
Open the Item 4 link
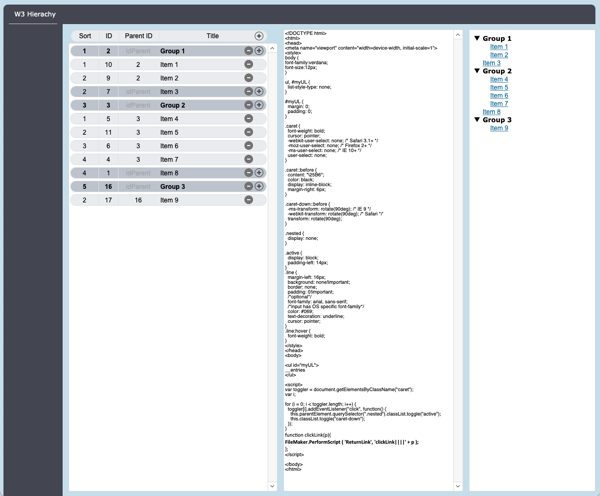pos(499,79)
